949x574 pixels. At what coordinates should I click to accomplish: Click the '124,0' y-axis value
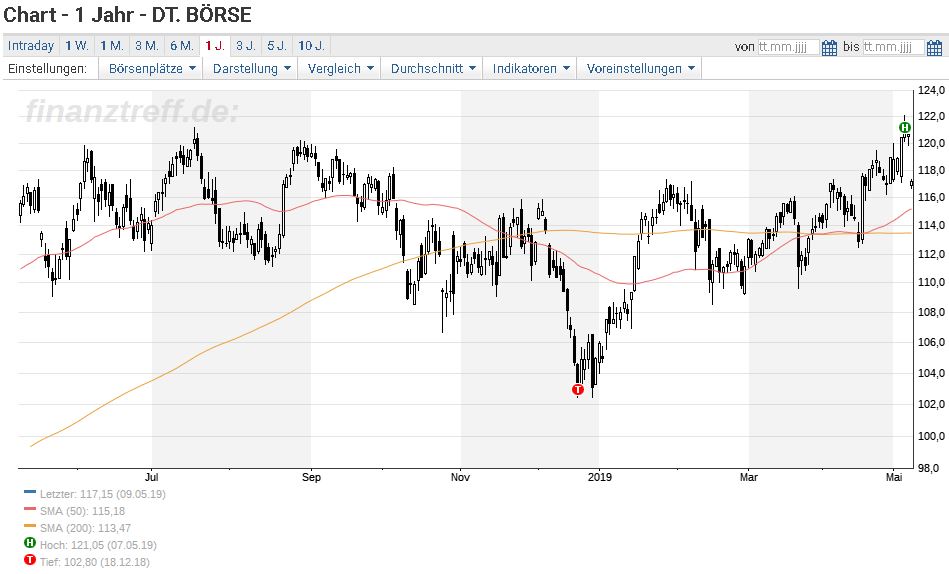(931, 90)
